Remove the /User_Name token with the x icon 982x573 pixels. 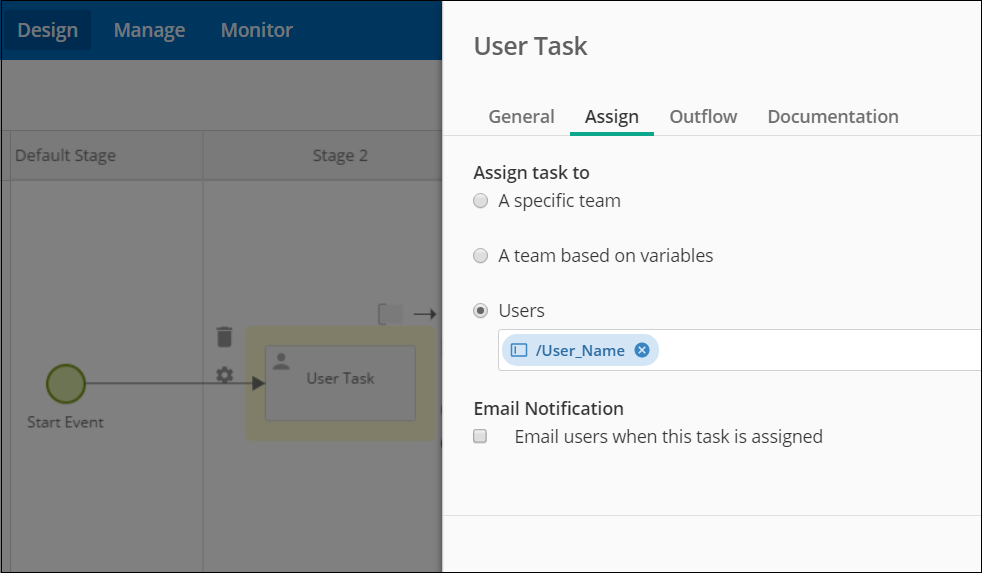click(x=641, y=350)
